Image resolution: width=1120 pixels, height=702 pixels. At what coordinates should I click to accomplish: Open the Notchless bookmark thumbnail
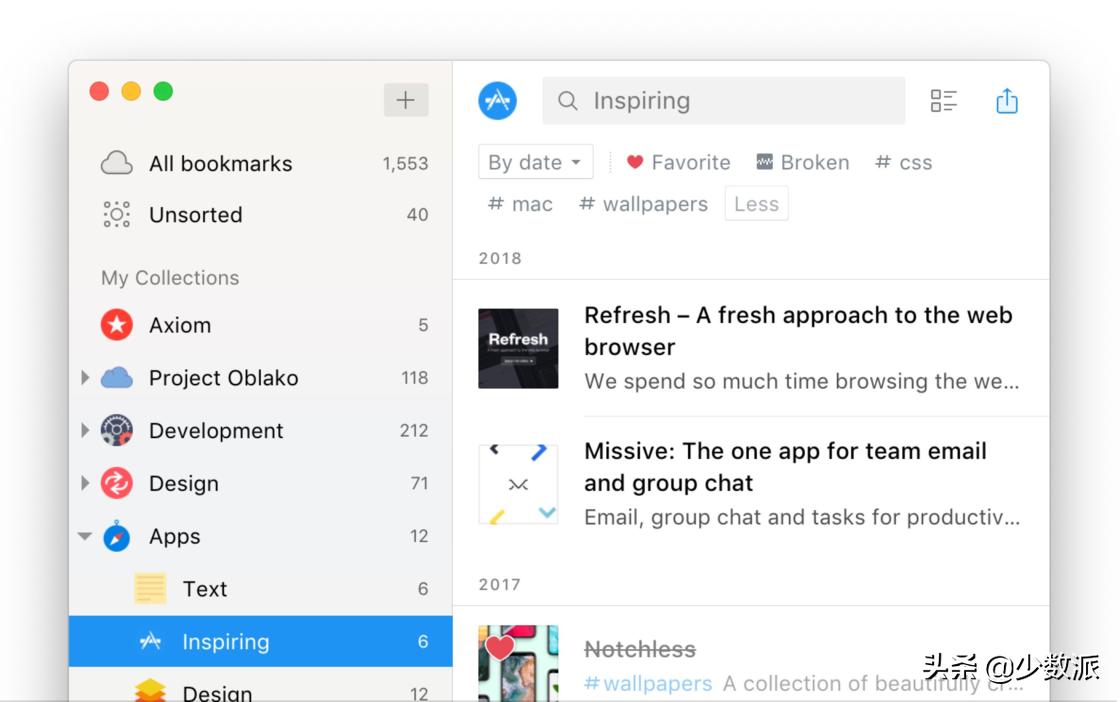pos(518,663)
